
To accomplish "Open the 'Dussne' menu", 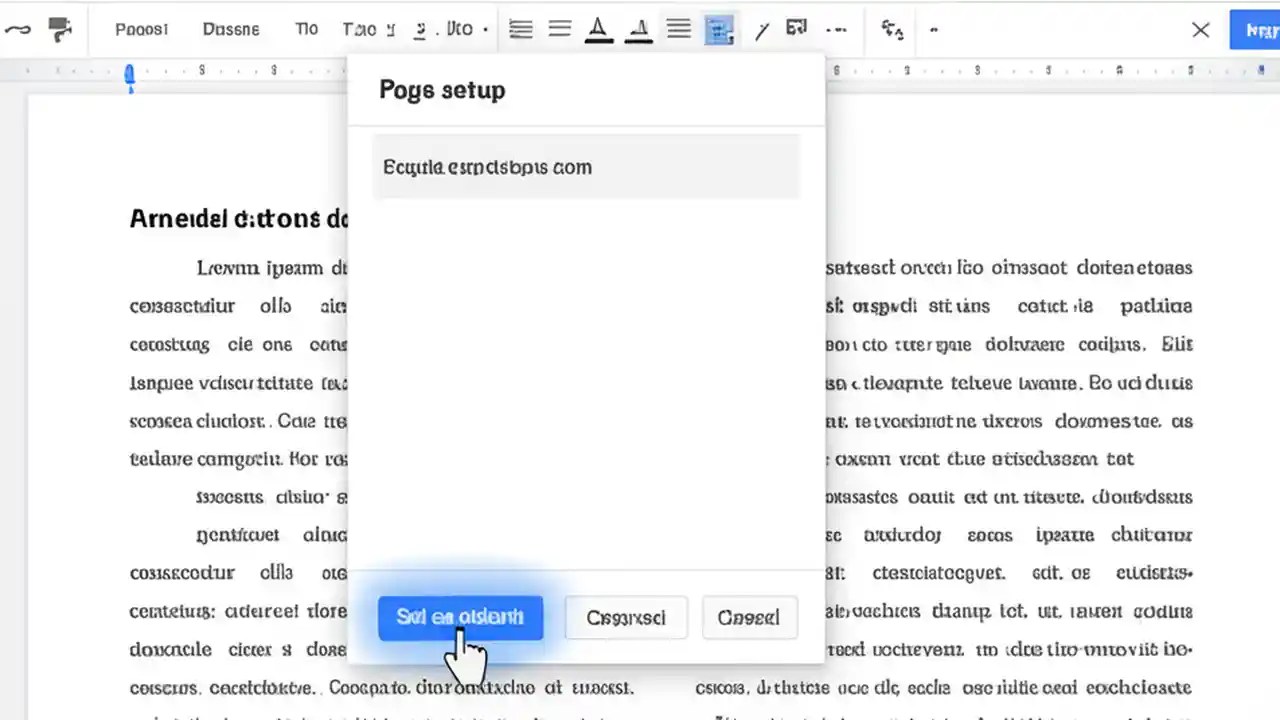I will (231, 29).
